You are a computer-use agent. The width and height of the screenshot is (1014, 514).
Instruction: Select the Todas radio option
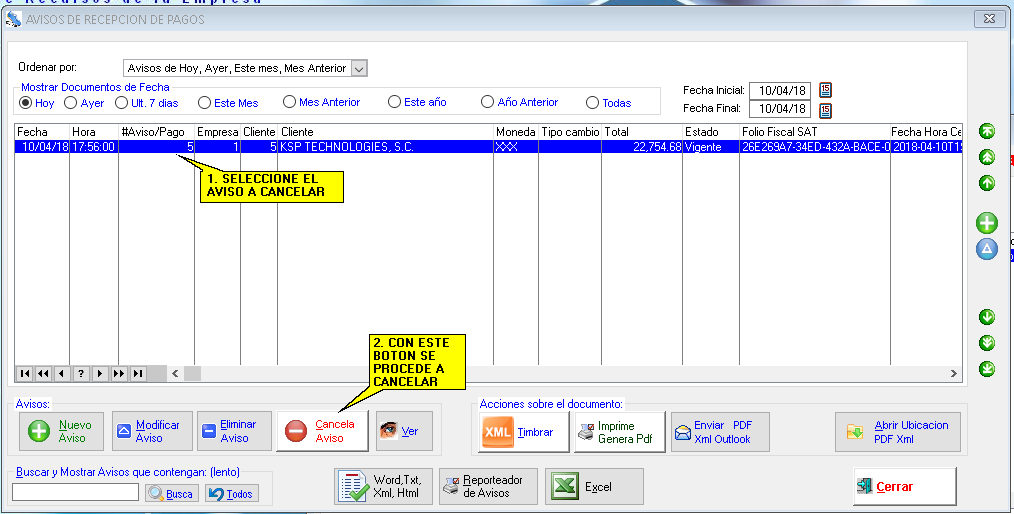point(593,102)
